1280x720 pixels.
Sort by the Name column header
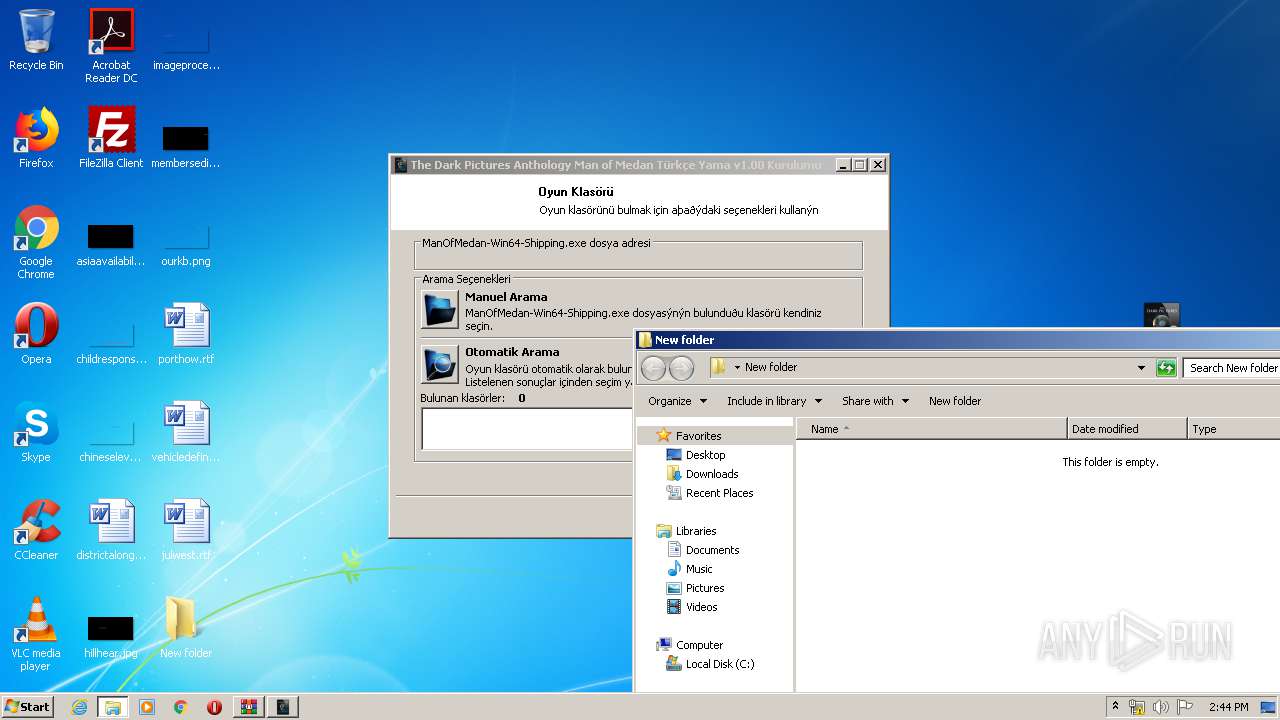pos(932,429)
